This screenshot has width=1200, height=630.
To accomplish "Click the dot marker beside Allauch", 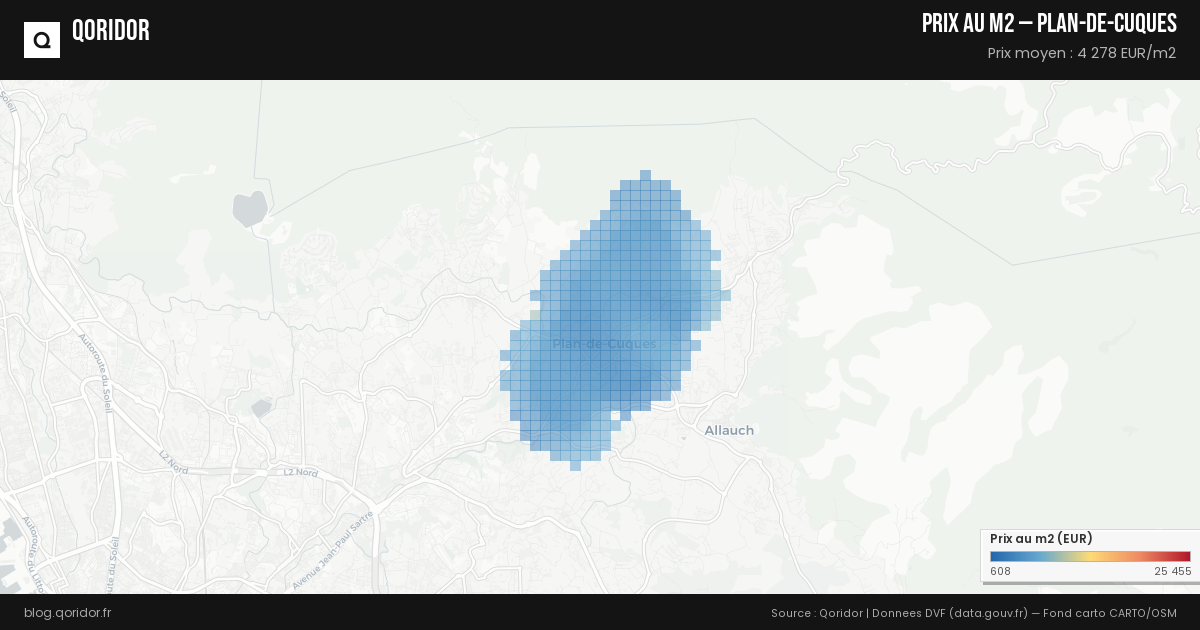I will click(x=683, y=437).
